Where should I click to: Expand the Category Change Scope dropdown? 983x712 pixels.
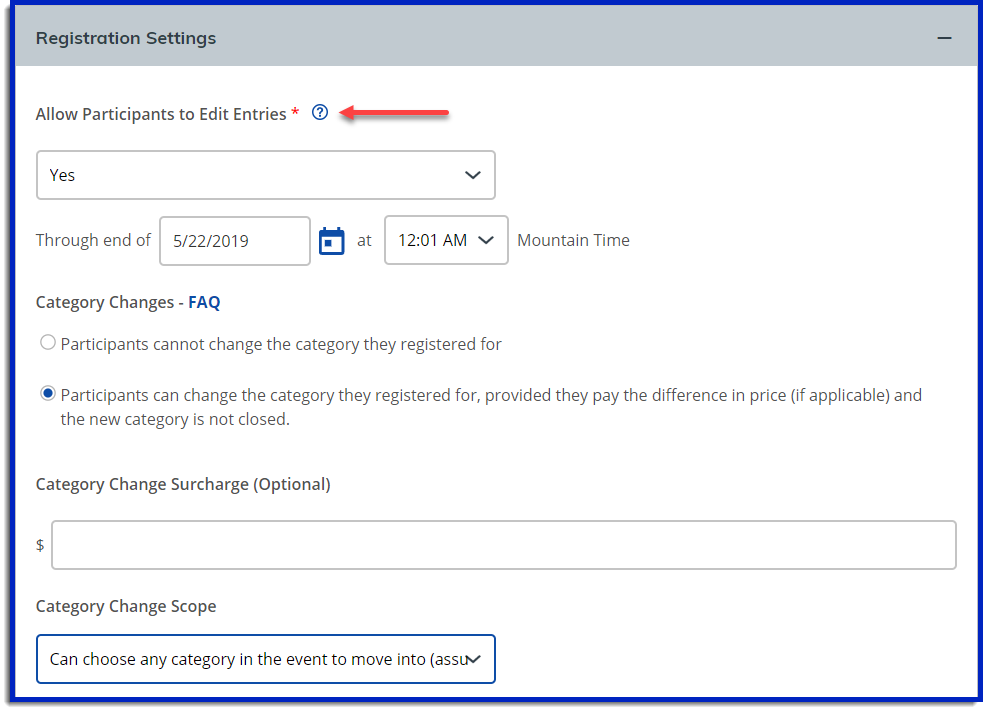265,659
